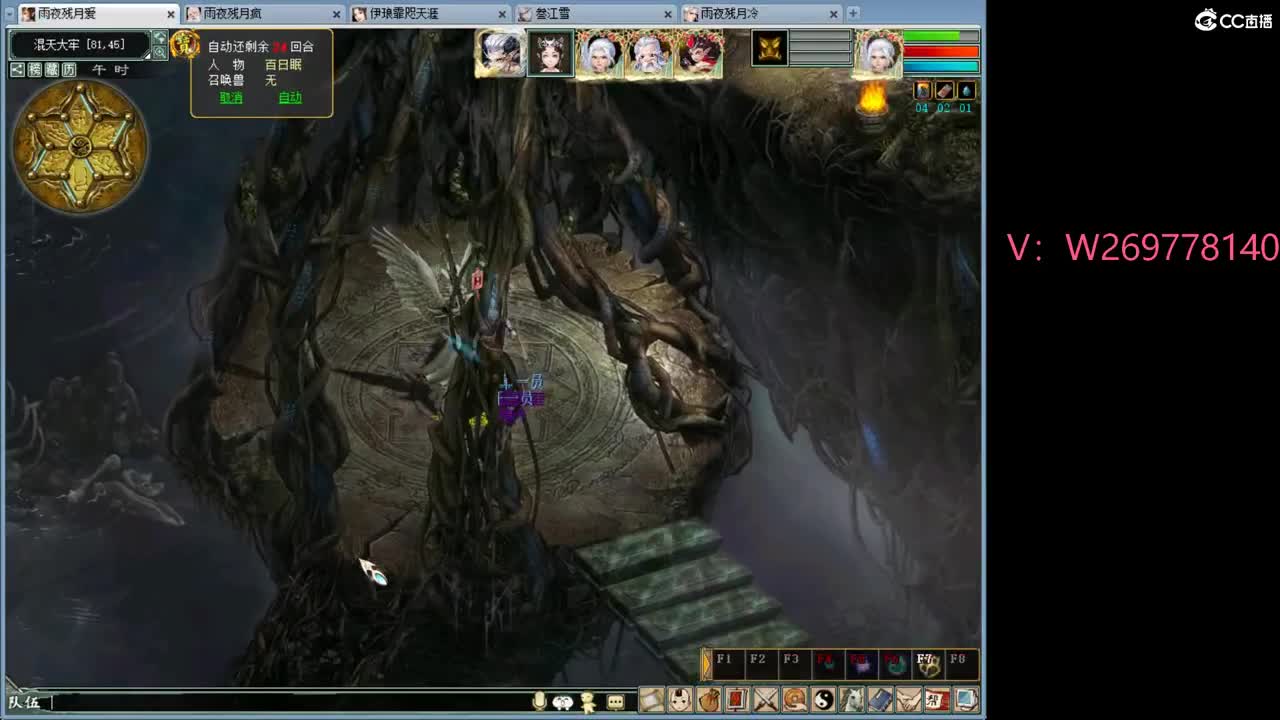Image resolution: width=1280 pixels, height=720 pixels.
Task: Open the tab list dropdown arrow at far left
Action: point(10,13)
